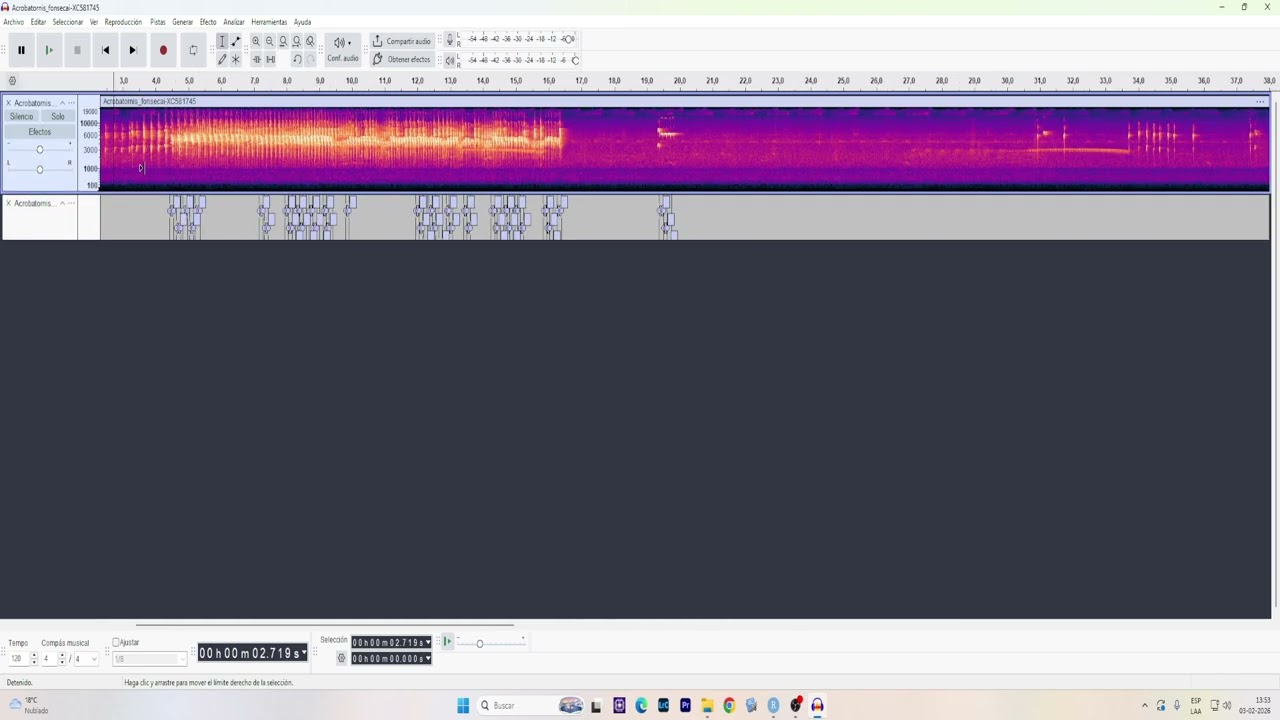Click the recording meter microphone icon

point(450,40)
